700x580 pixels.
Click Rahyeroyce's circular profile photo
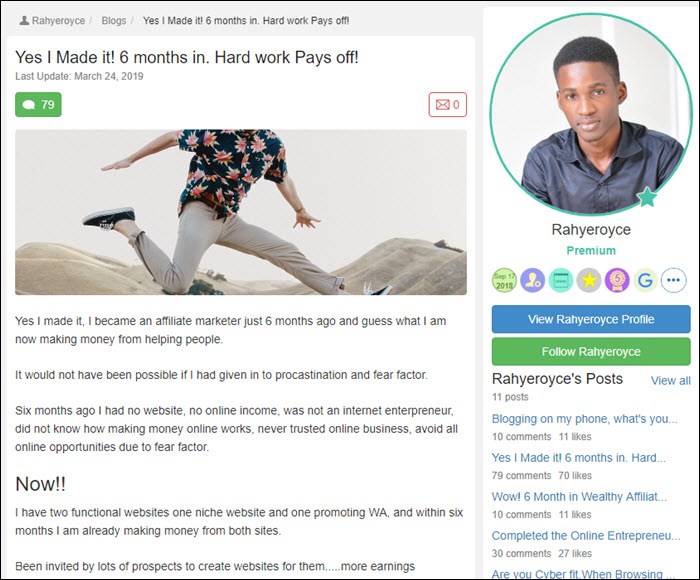click(x=591, y=114)
